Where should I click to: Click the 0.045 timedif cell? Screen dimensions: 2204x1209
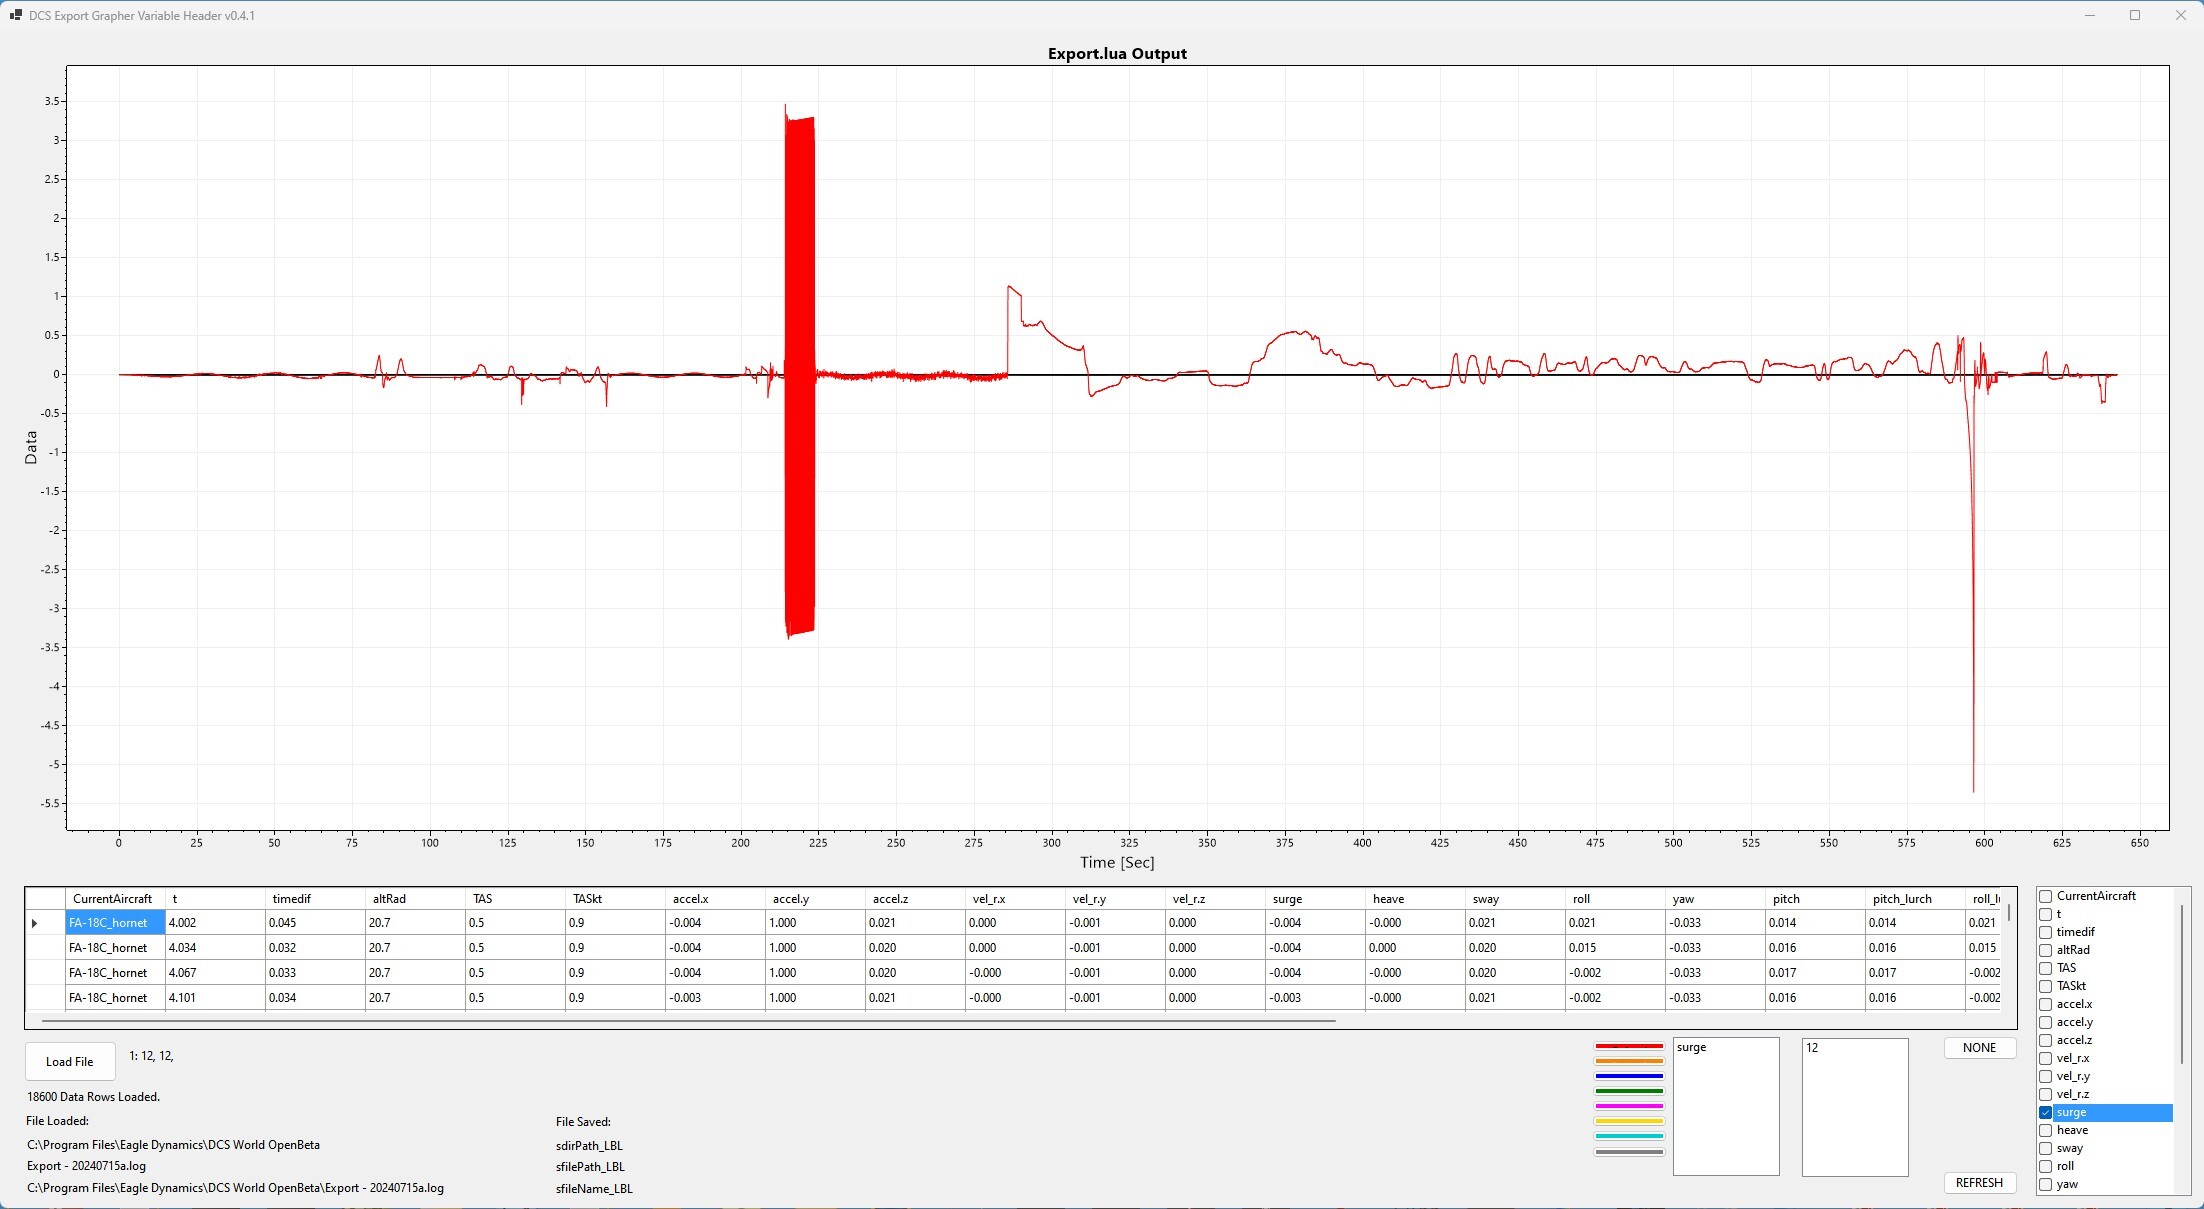[x=315, y=923]
